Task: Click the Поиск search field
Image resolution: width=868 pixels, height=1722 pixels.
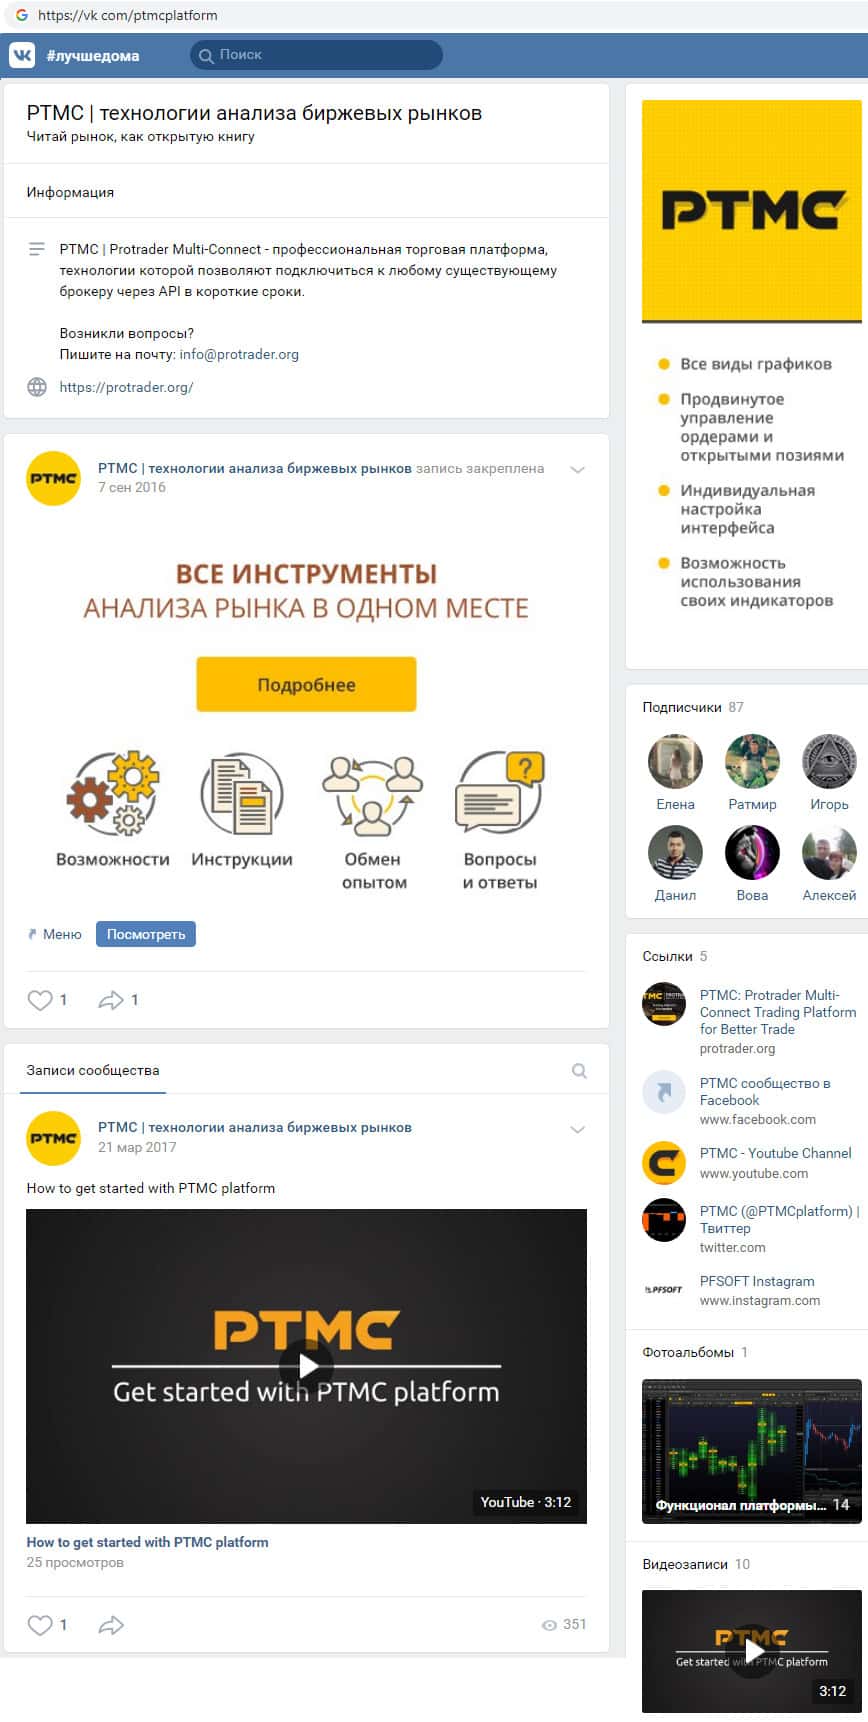Action: [316, 55]
